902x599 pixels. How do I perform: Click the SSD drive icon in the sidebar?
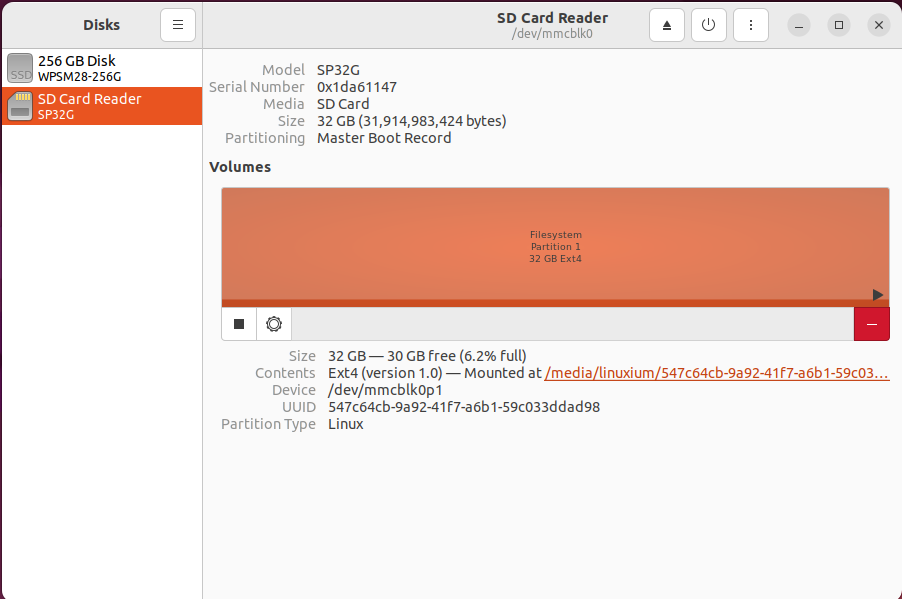point(20,68)
